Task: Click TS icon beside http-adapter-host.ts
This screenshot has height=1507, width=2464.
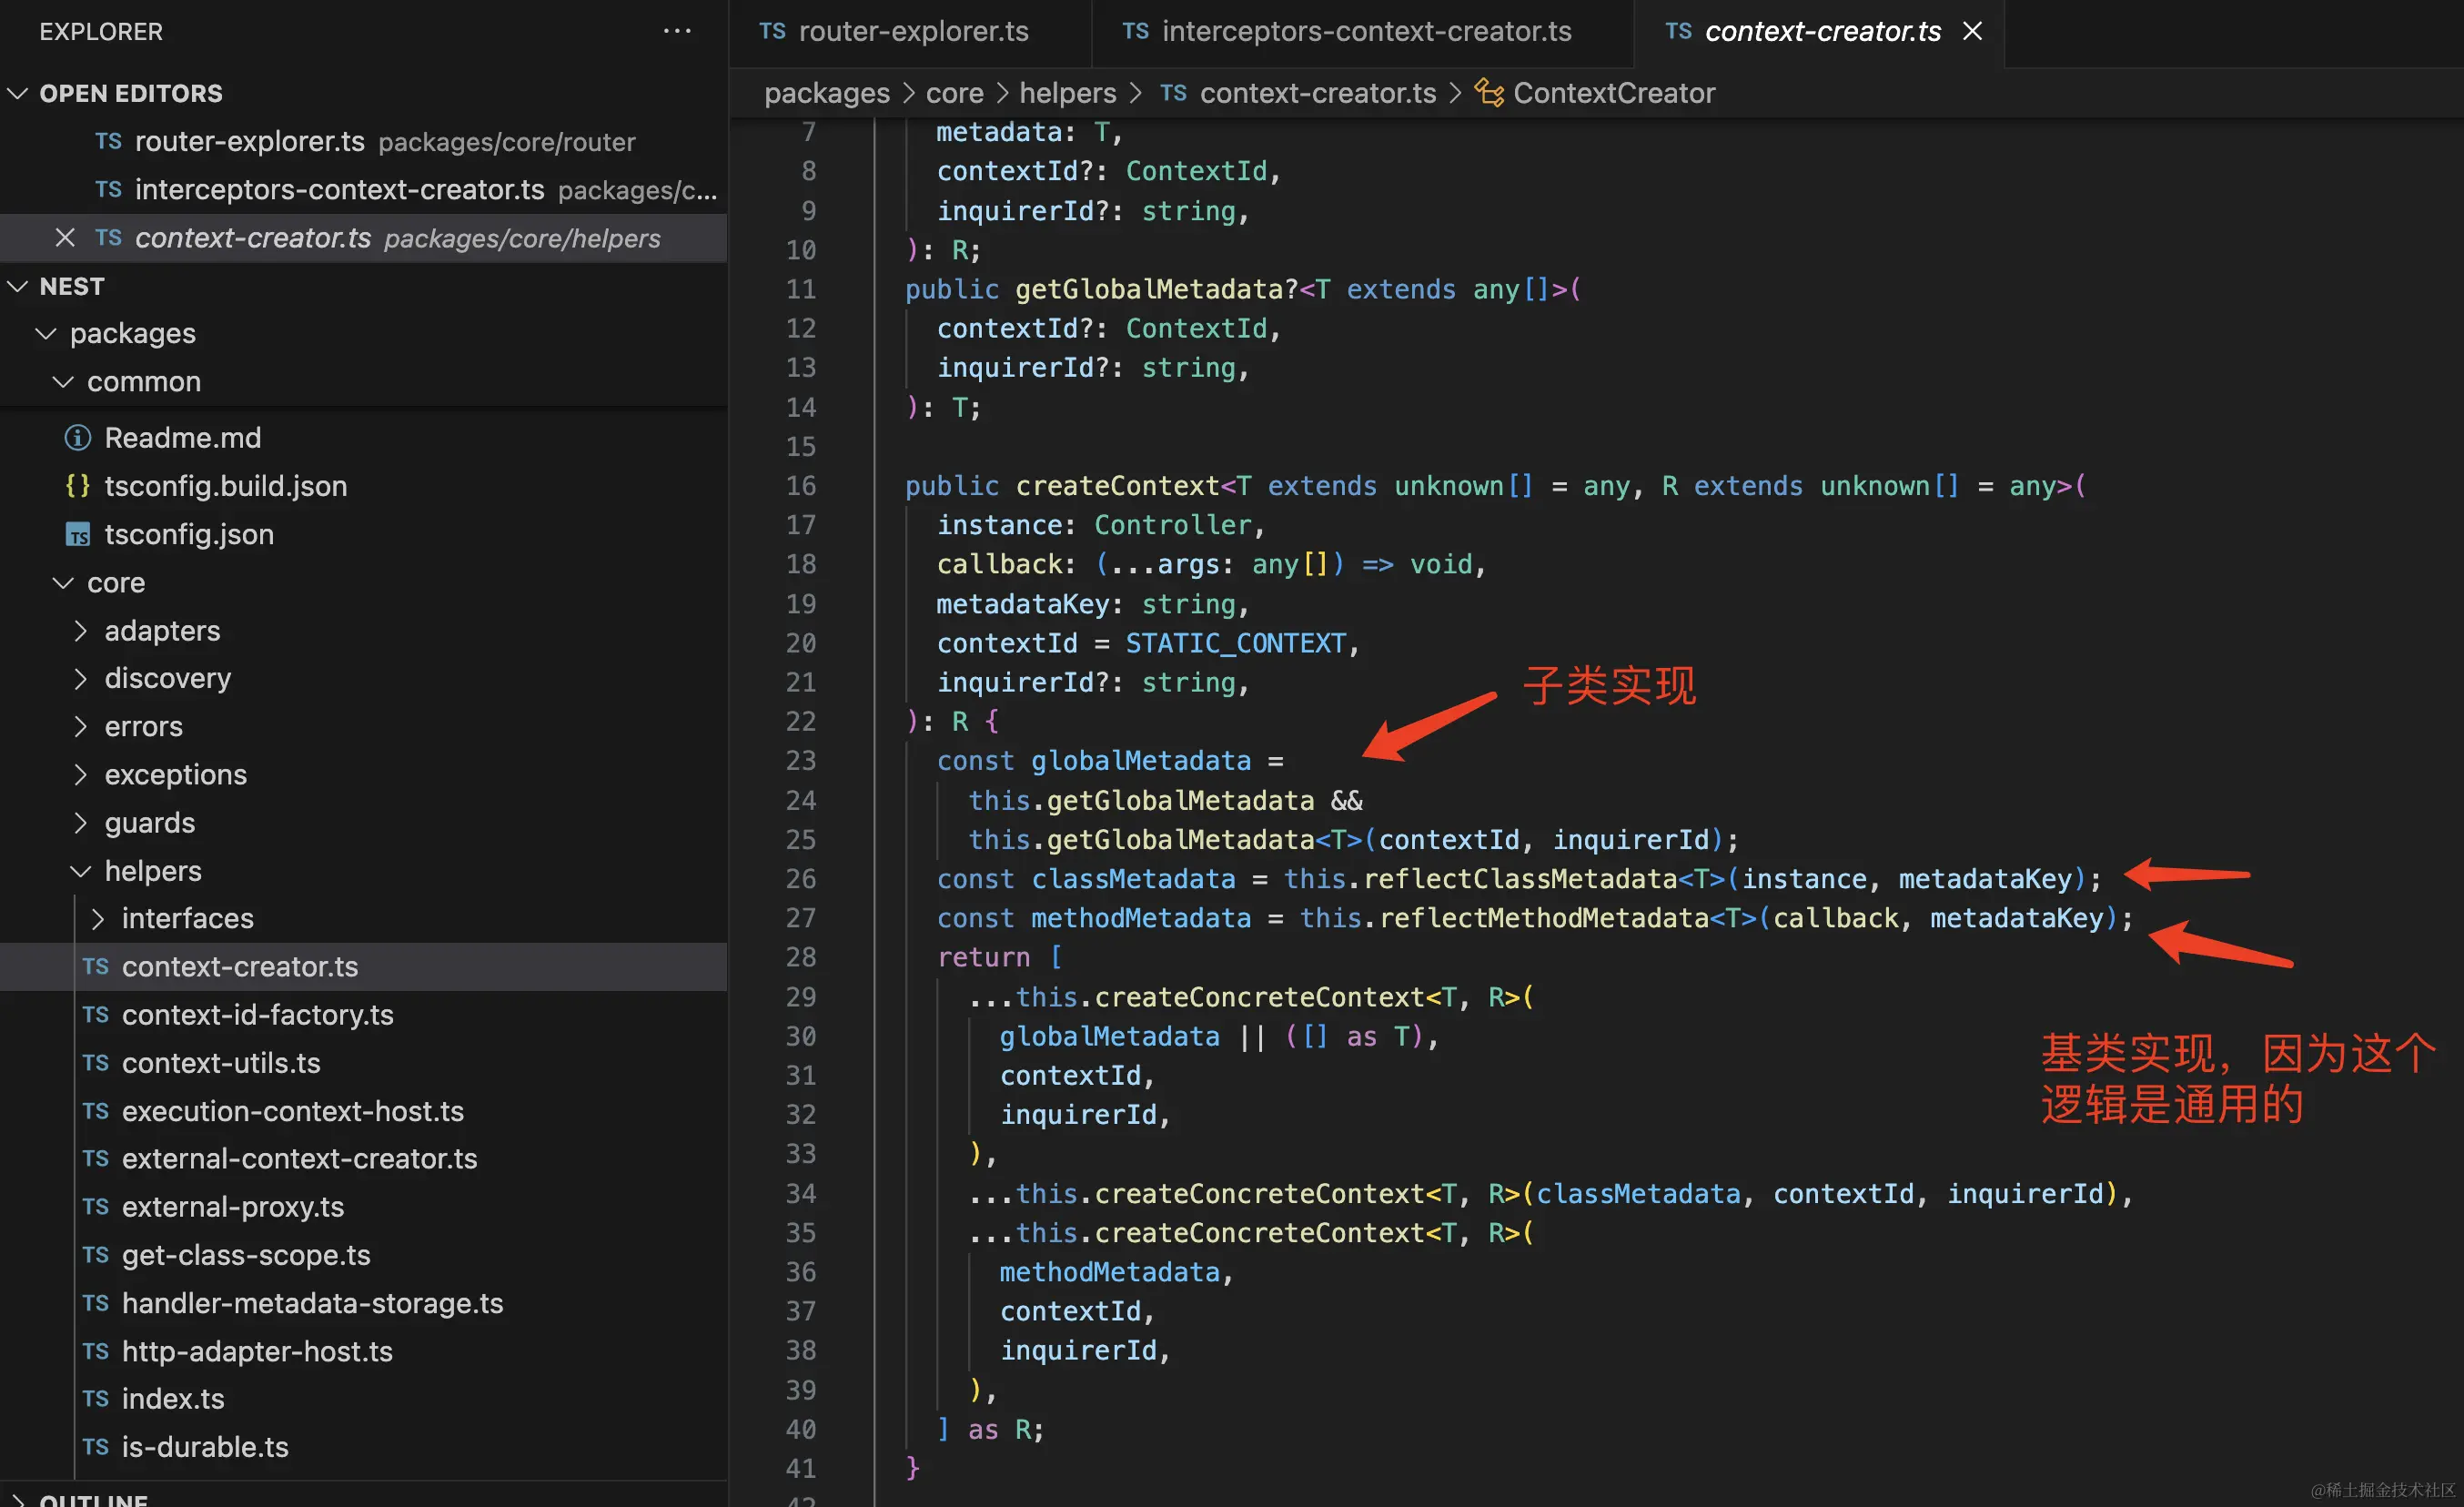Action: [x=95, y=1351]
